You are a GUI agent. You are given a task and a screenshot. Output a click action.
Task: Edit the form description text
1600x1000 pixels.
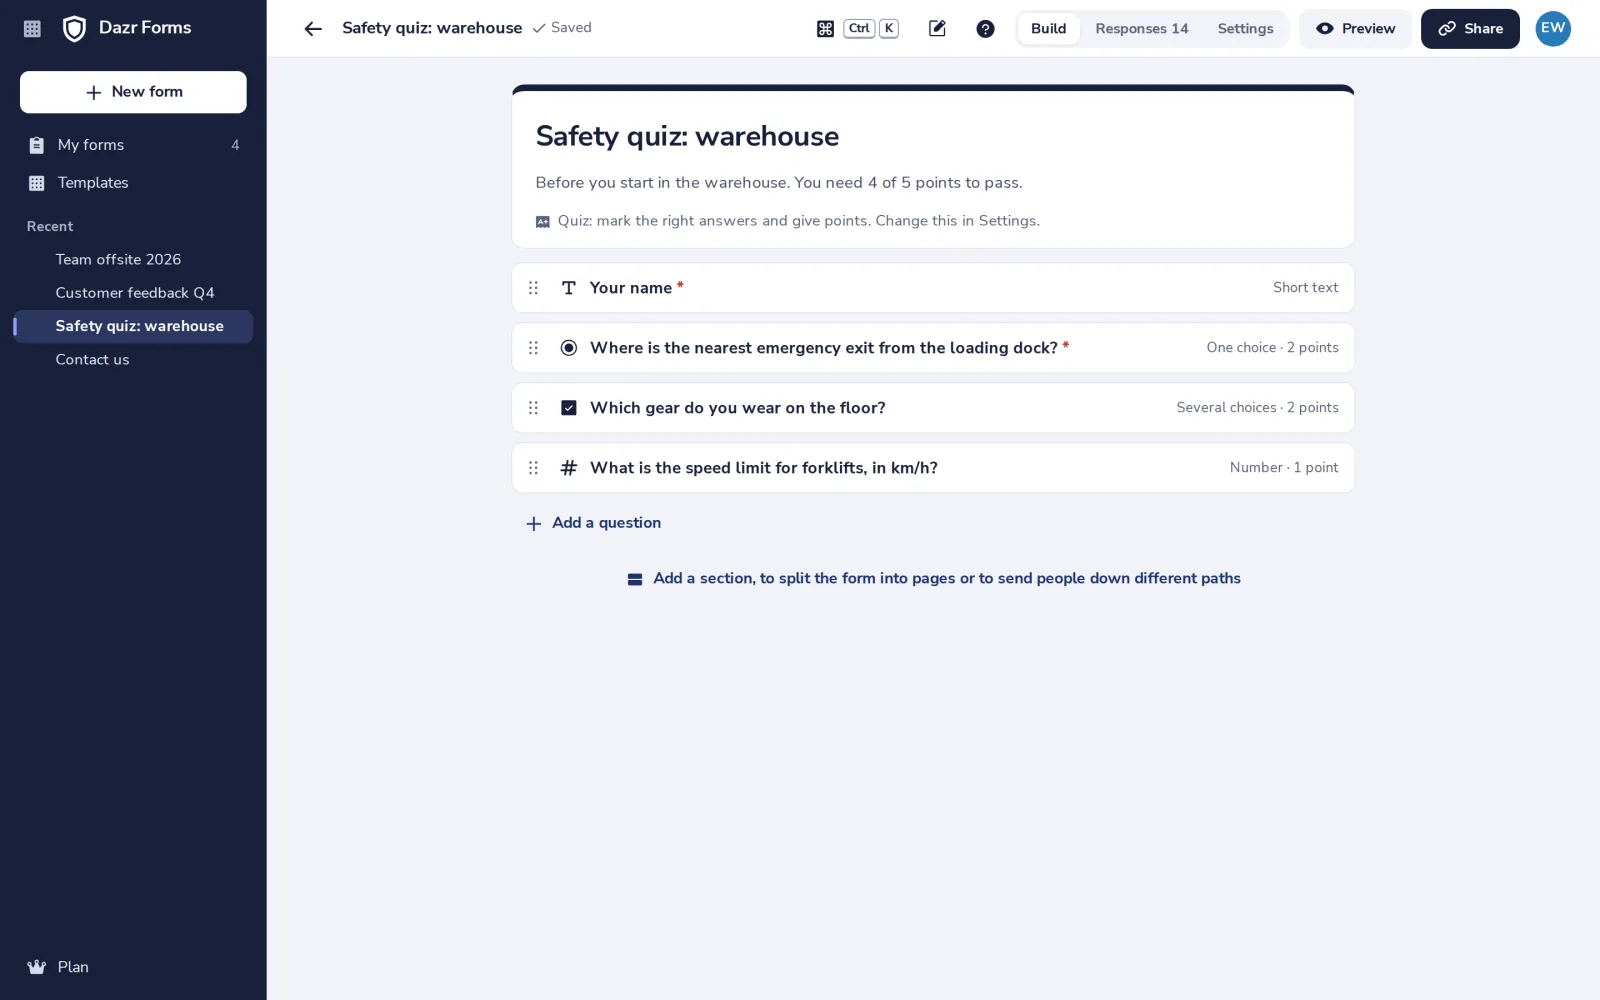pos(779,183)
